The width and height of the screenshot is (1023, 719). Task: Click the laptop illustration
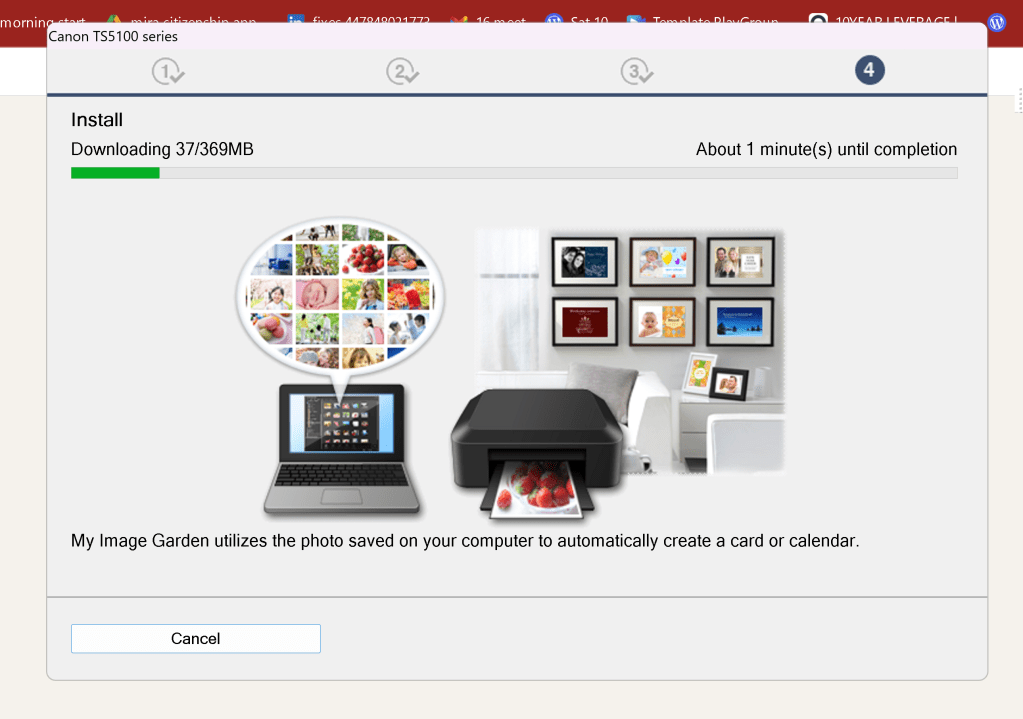click(x=341, y=450)
